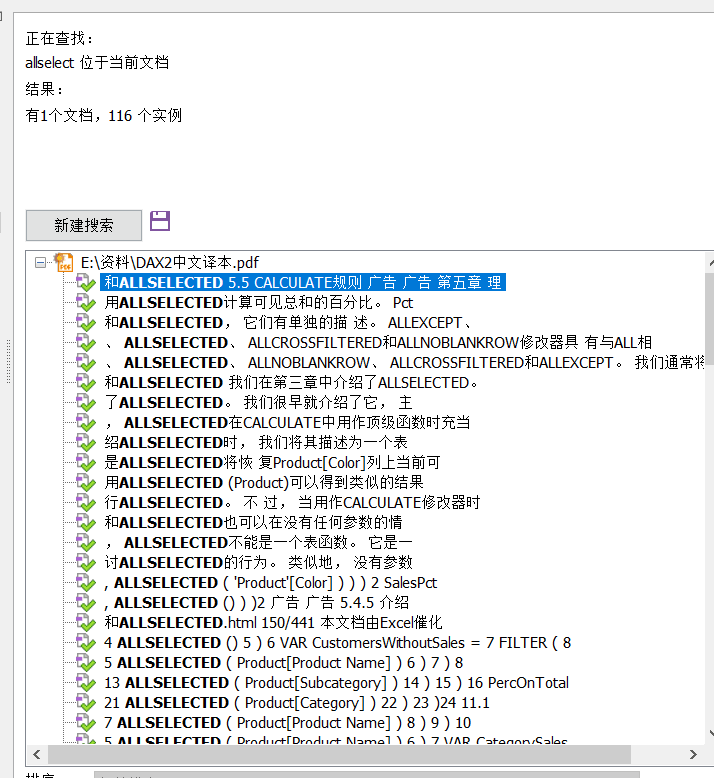Open result 和ALLSELECTED.html 150/441
The image size is (714, 778).
[273, 623]
